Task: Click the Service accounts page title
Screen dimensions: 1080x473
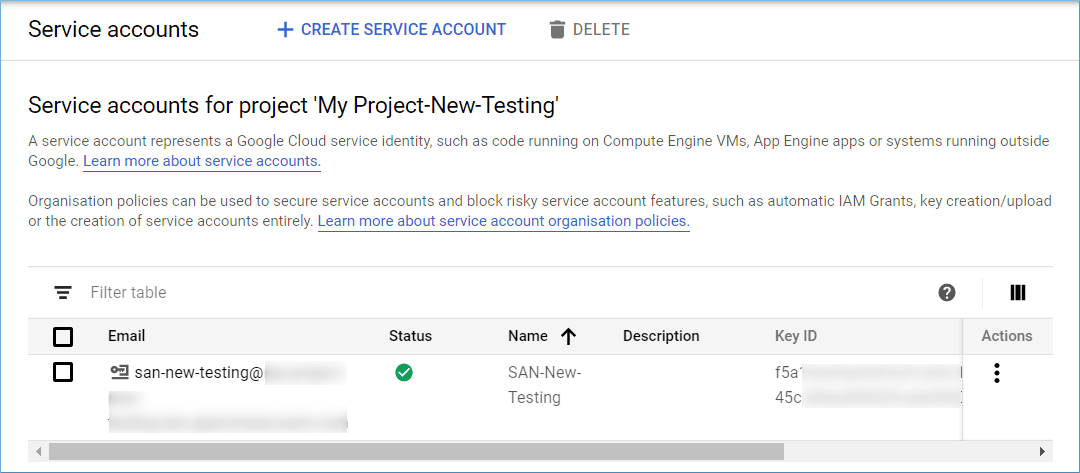Action: (x=114, y=30)
